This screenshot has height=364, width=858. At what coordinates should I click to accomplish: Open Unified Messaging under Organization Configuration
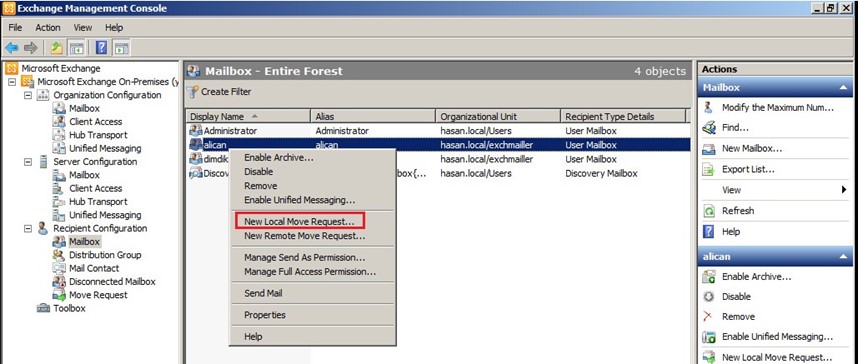(x=105, y=148)
